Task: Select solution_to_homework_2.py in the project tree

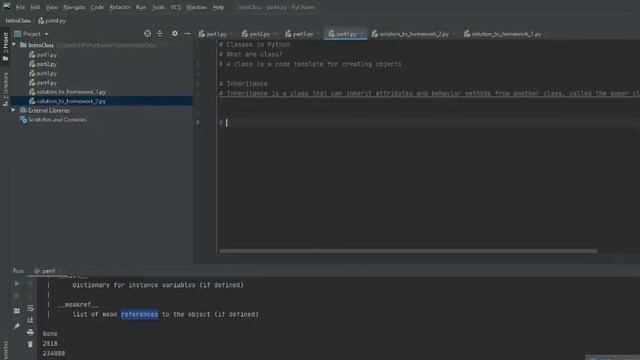Action: tap(67, 101)
